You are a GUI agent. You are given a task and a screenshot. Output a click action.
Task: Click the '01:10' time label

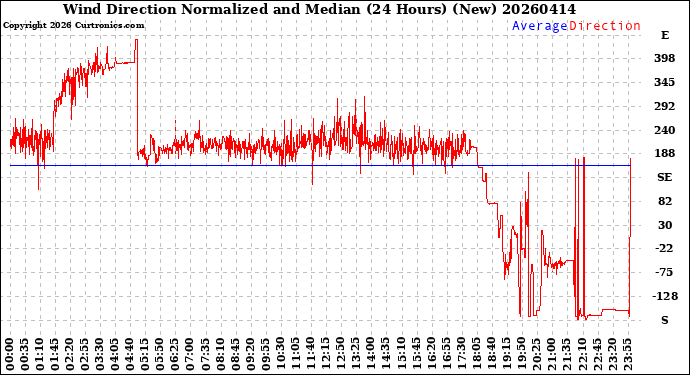coord(40,355)
